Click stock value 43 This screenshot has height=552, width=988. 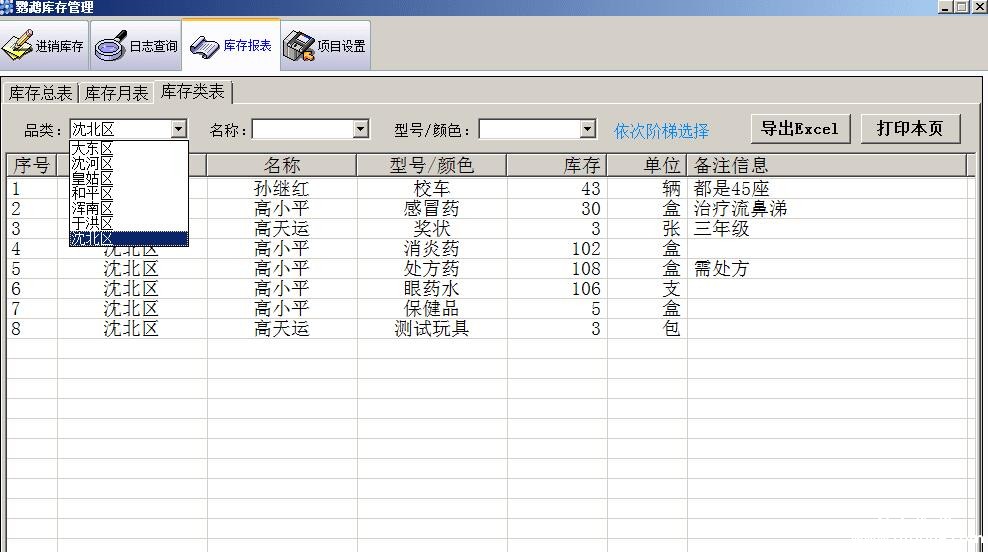pyautogui.click(x=590, y=188)
